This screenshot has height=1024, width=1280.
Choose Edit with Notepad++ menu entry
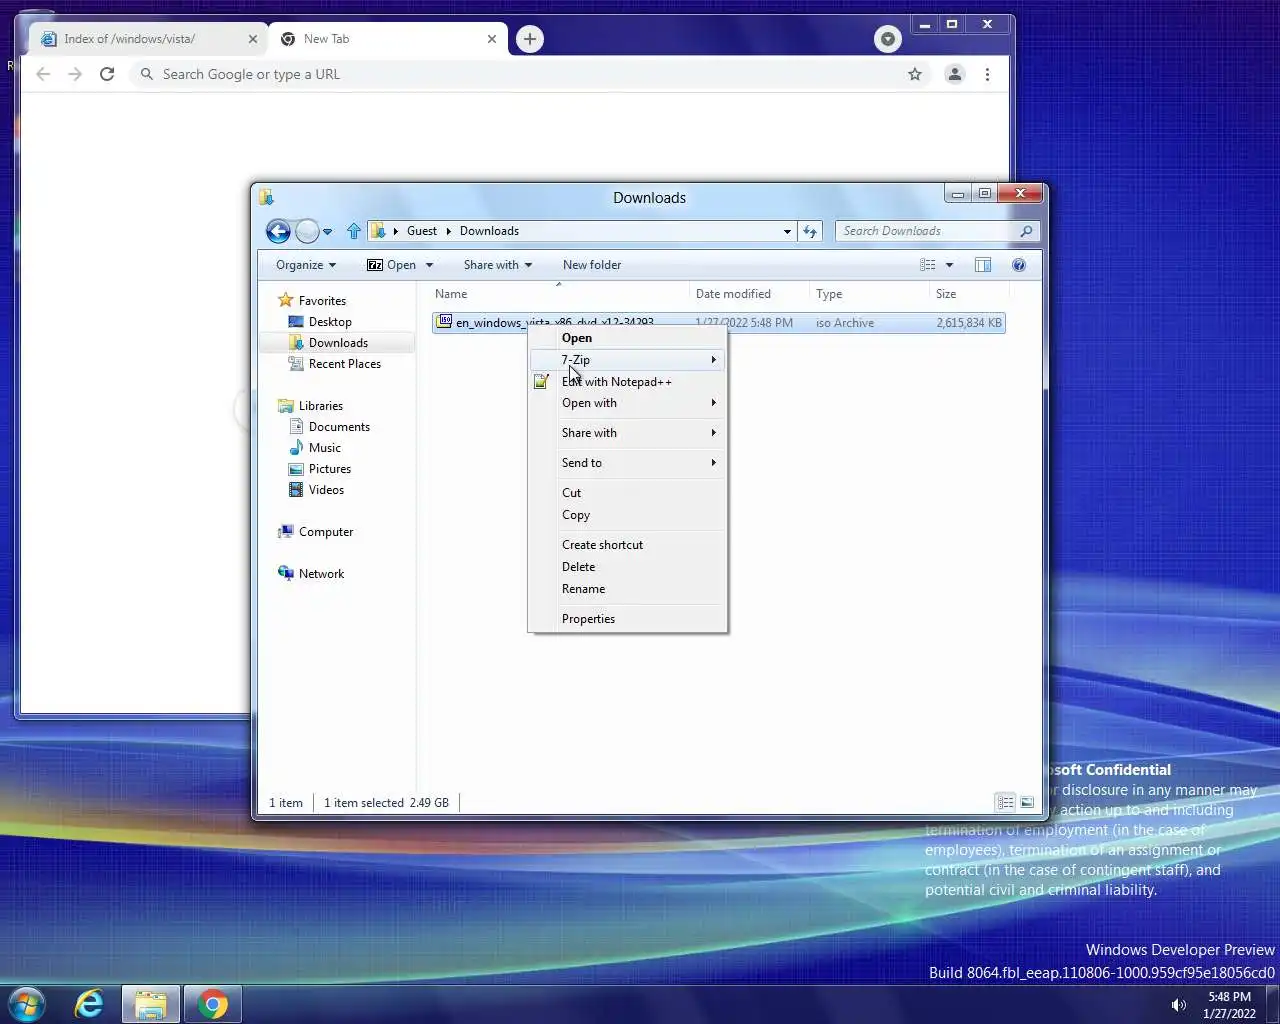tap(627, 382)
